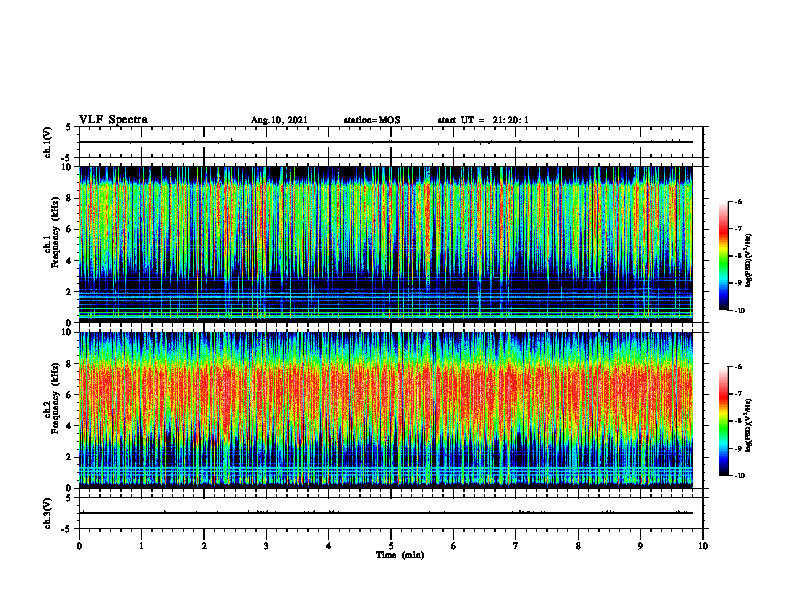The width and height of the screenshot is (792, 612).
Task: Click the '3' minute time axis label
Action: [x=266, y=546]
